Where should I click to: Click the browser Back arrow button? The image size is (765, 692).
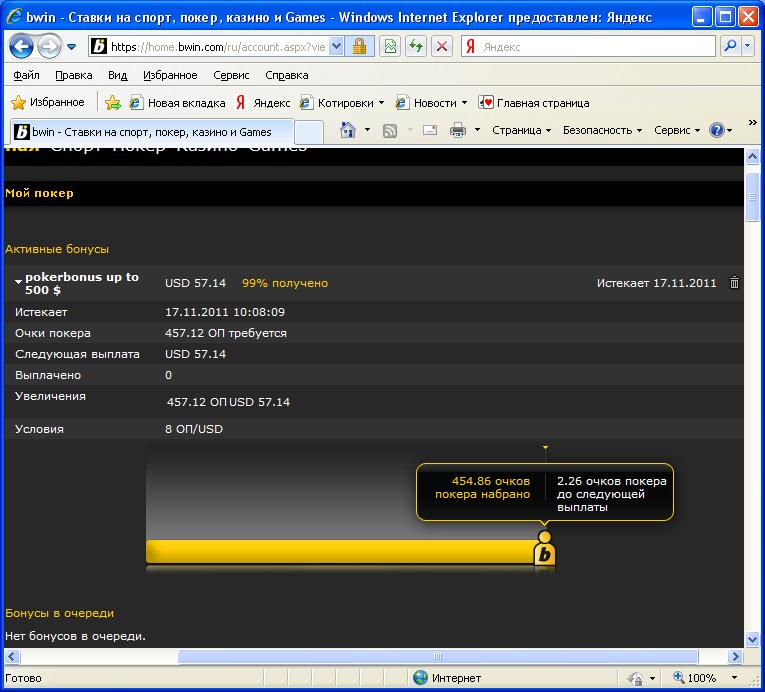tap(21, 47)
